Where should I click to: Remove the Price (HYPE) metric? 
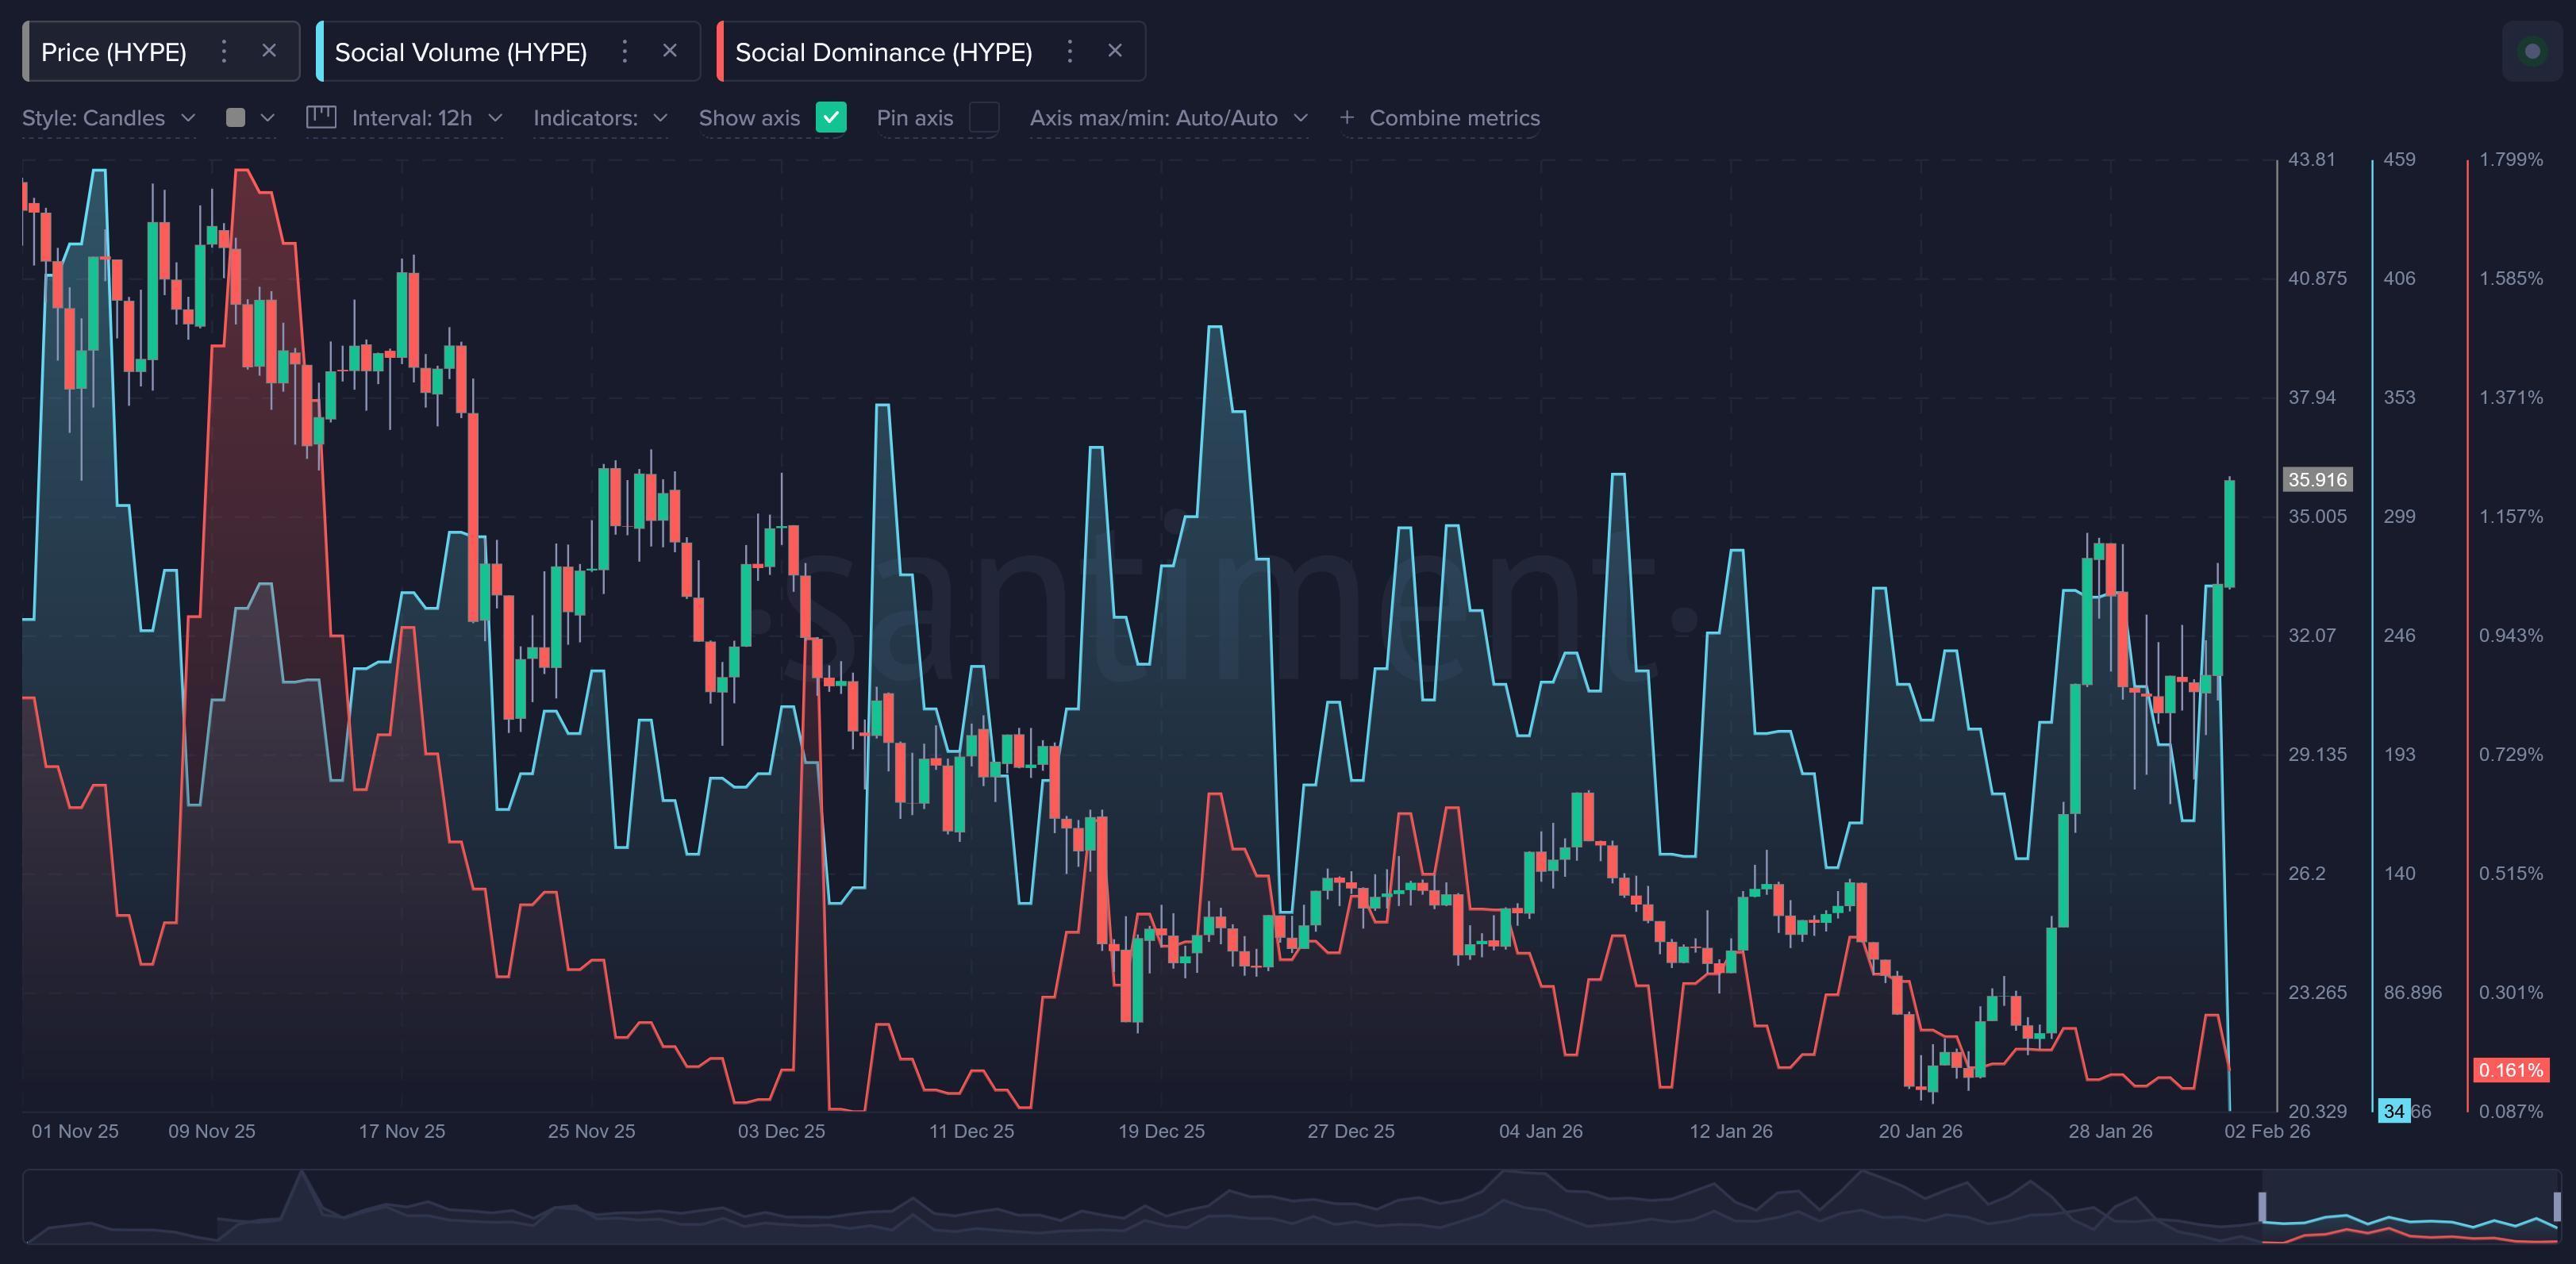coord(269,51)
